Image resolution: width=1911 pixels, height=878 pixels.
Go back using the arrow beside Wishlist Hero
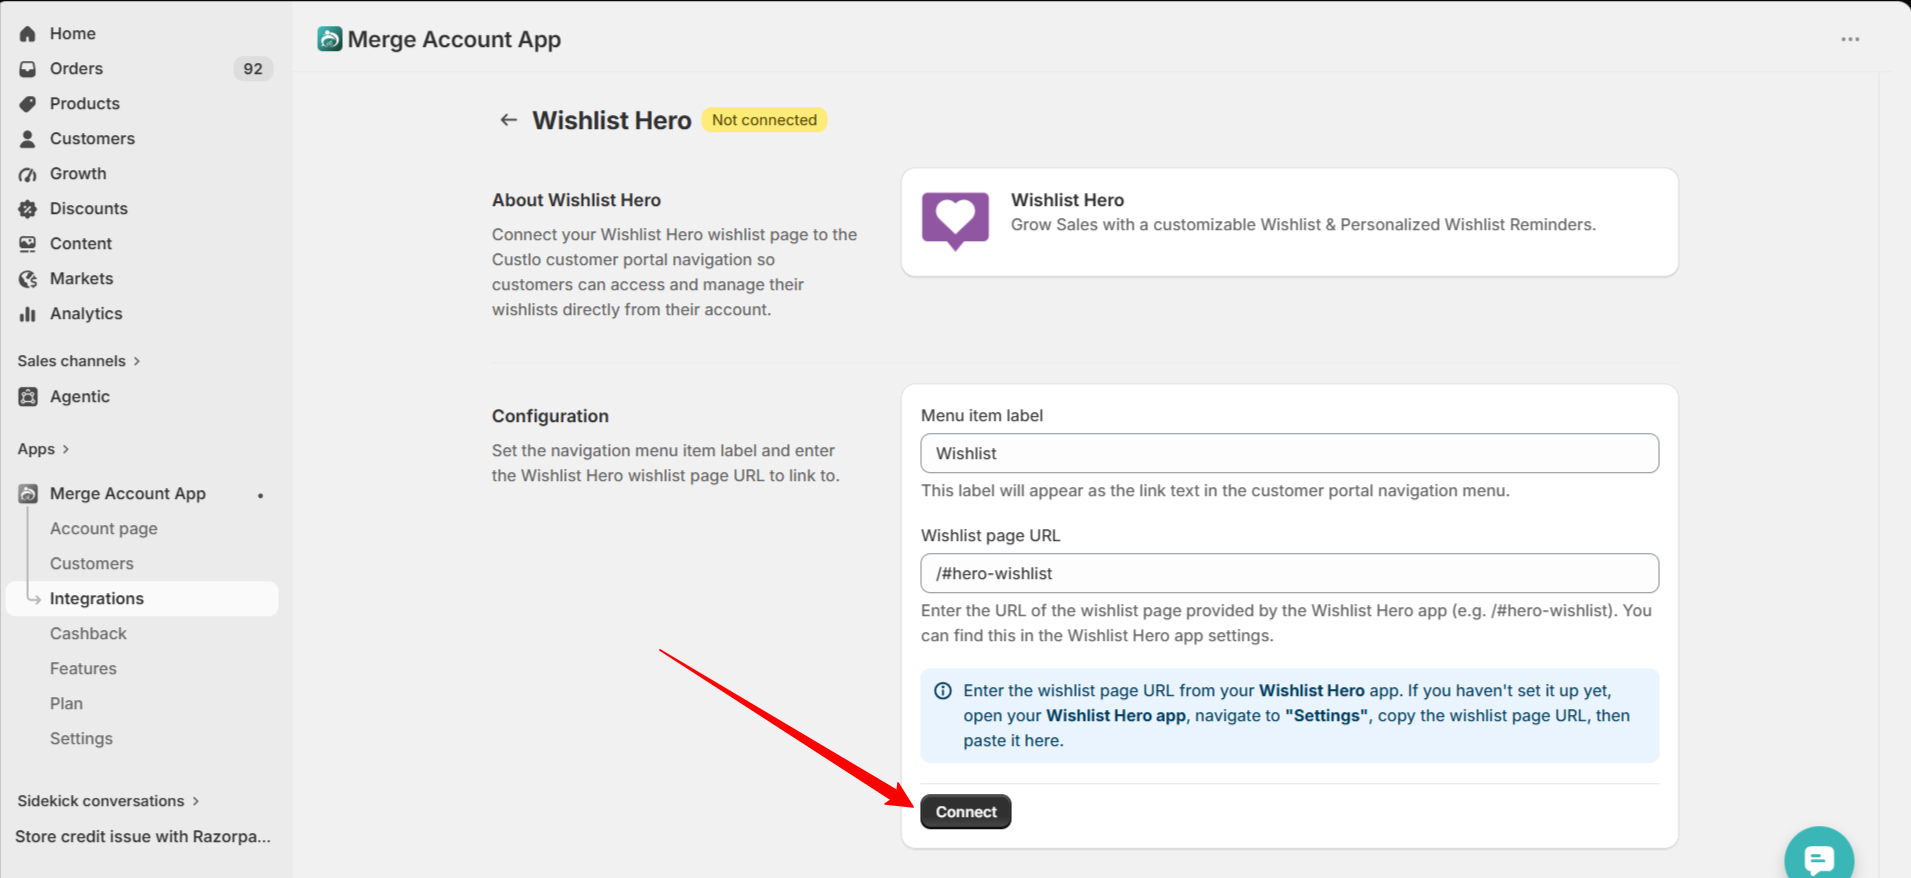coord(509,120)
